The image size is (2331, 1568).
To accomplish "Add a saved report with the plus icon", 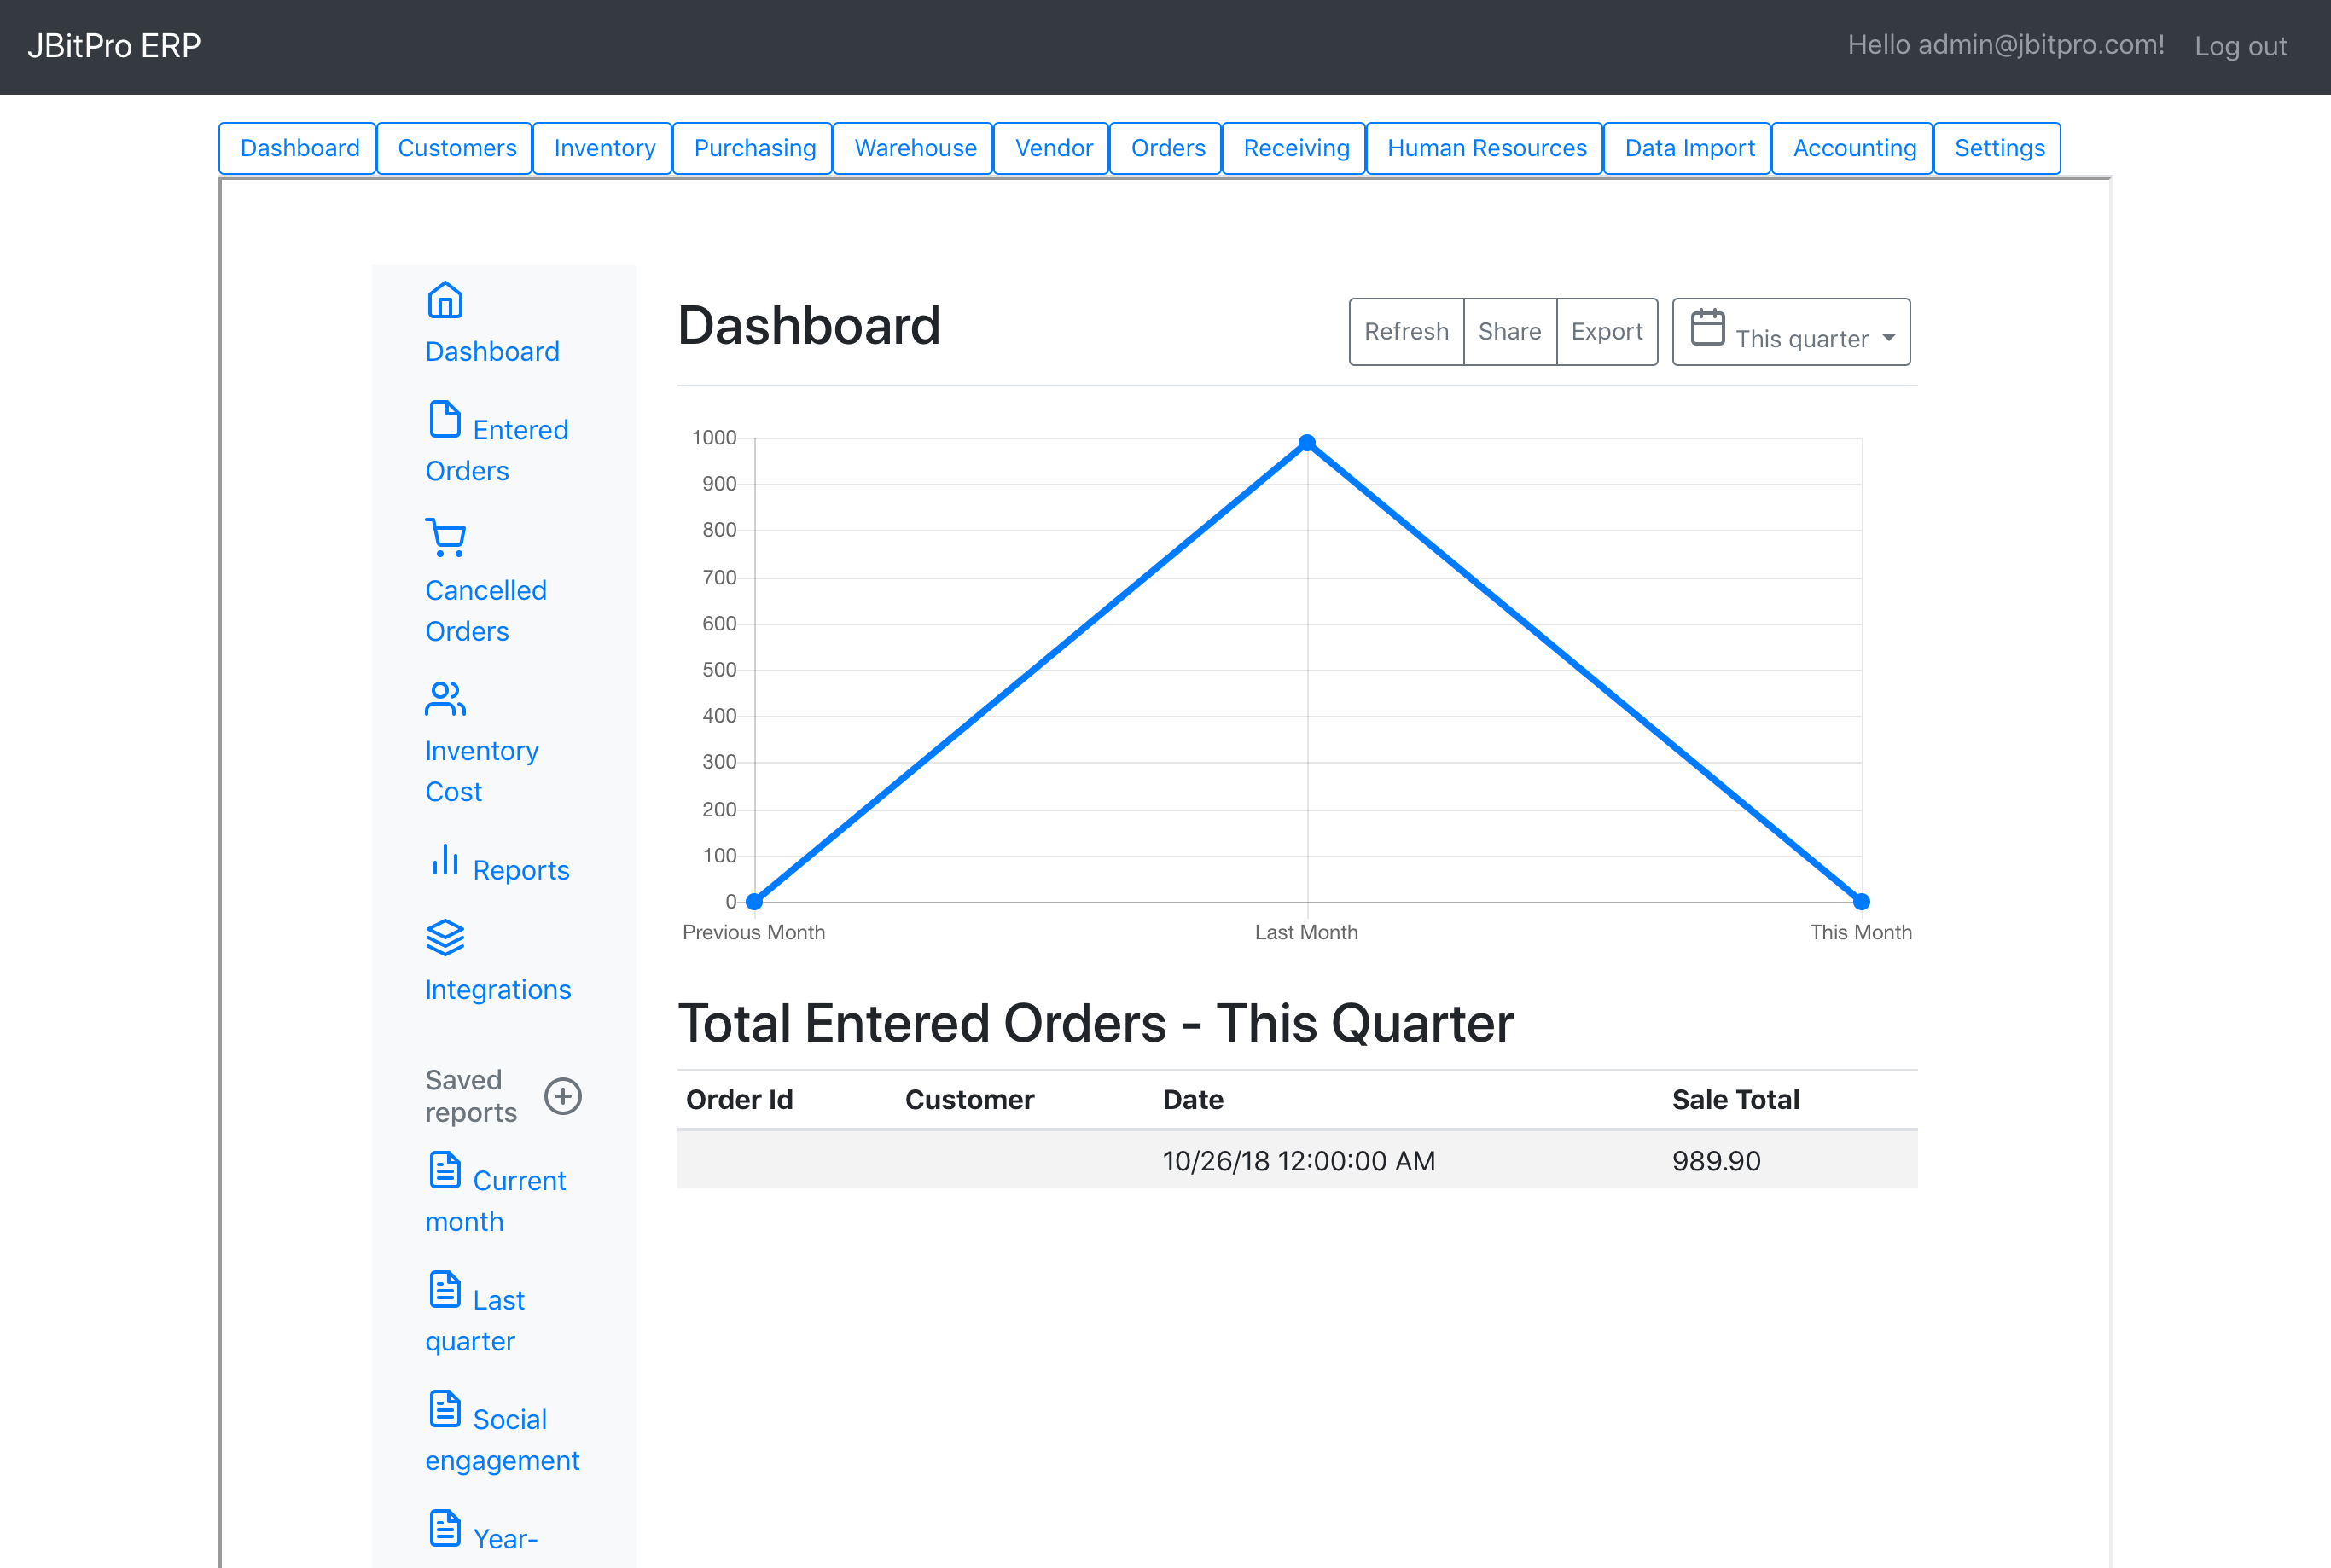I will coord(563,1096).
